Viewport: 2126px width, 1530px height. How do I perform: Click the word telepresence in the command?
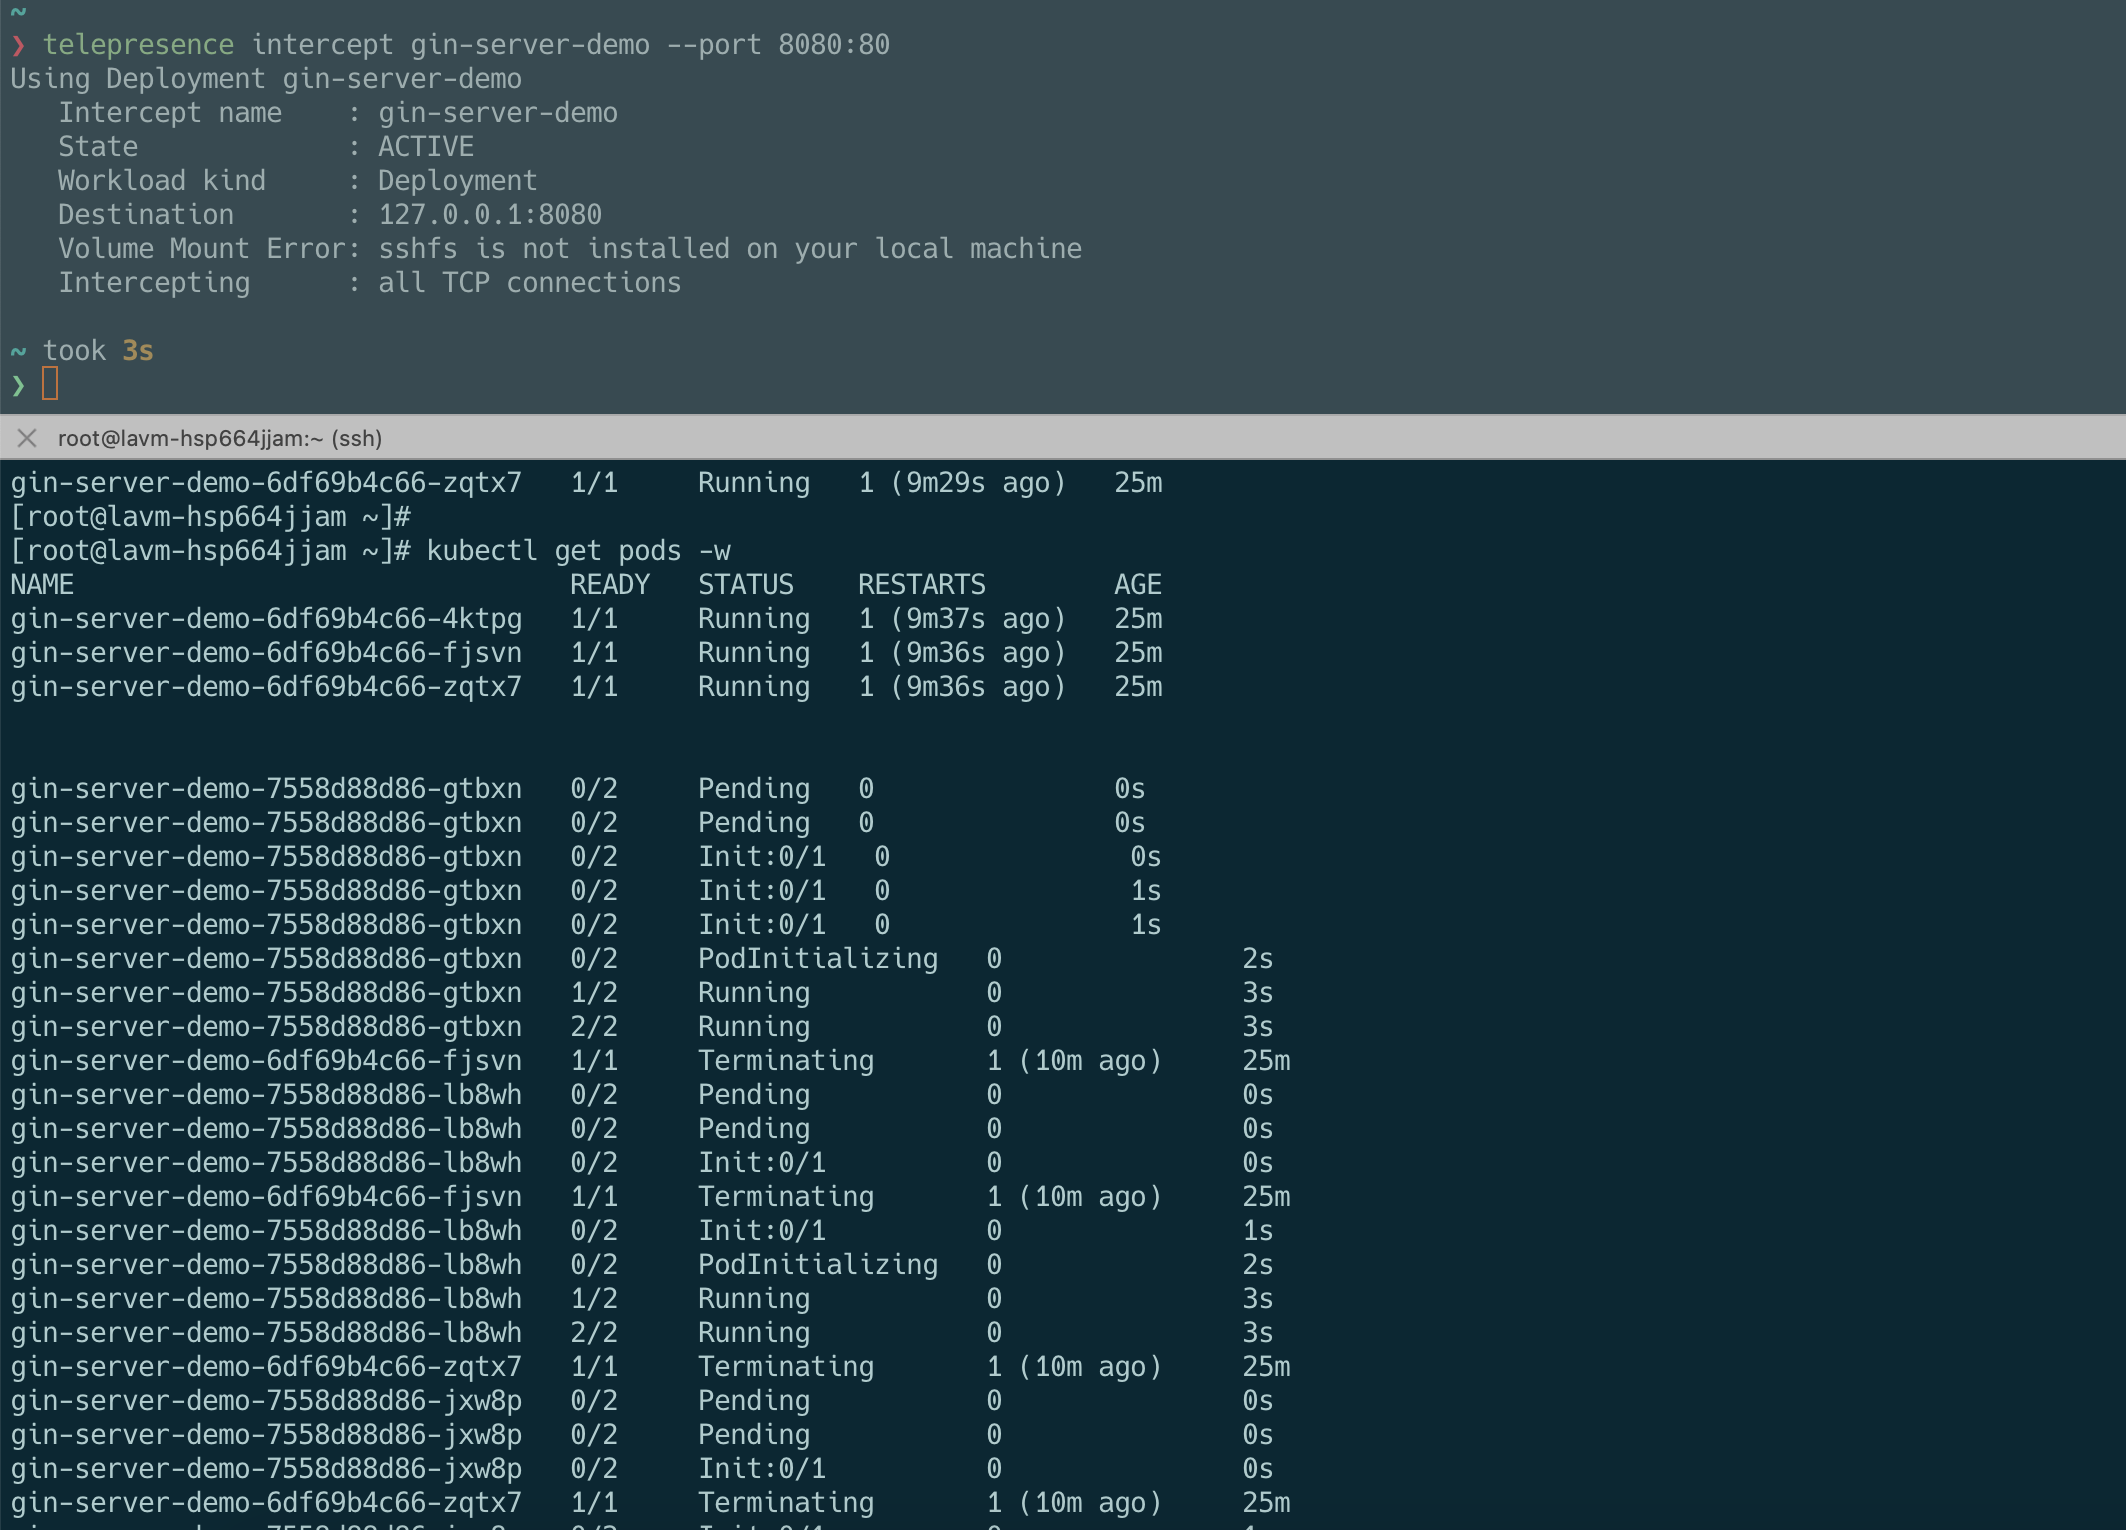pyautogui.click(x=138, y=45)
